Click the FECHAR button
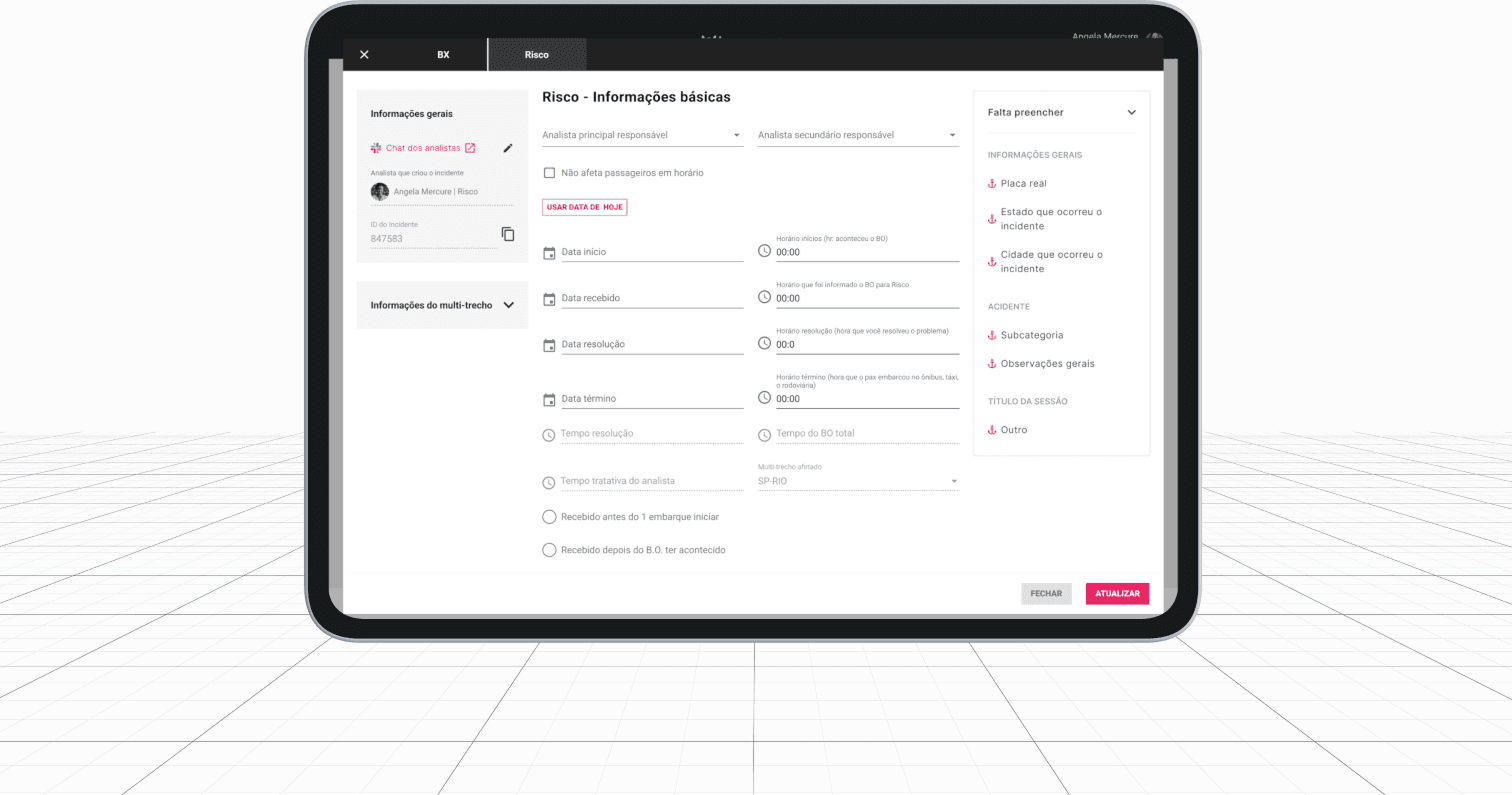 (x=1046, y=594)
